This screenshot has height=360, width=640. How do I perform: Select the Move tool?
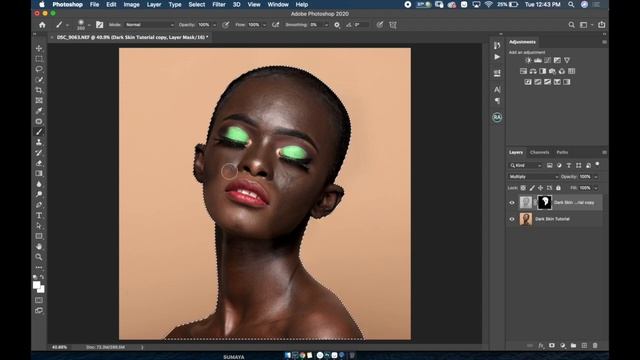[x=39, y=48]
